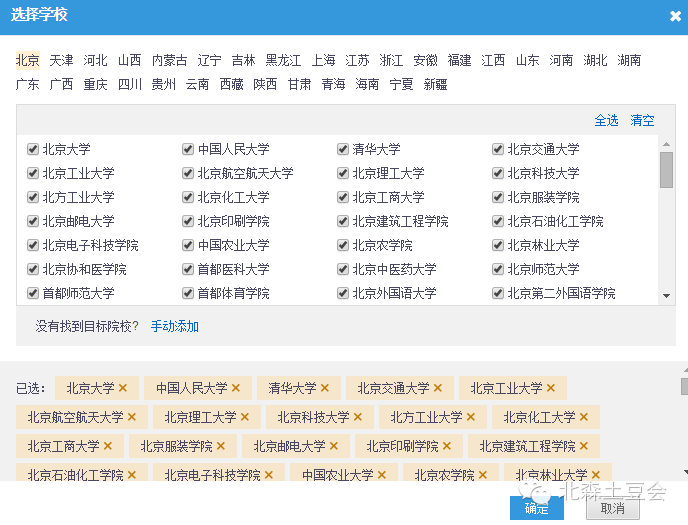Uncheck 北京航空航天大学 checkbox
Image resolution: width=688 pixels, height=525 pixels.
[x=188, y=173]
